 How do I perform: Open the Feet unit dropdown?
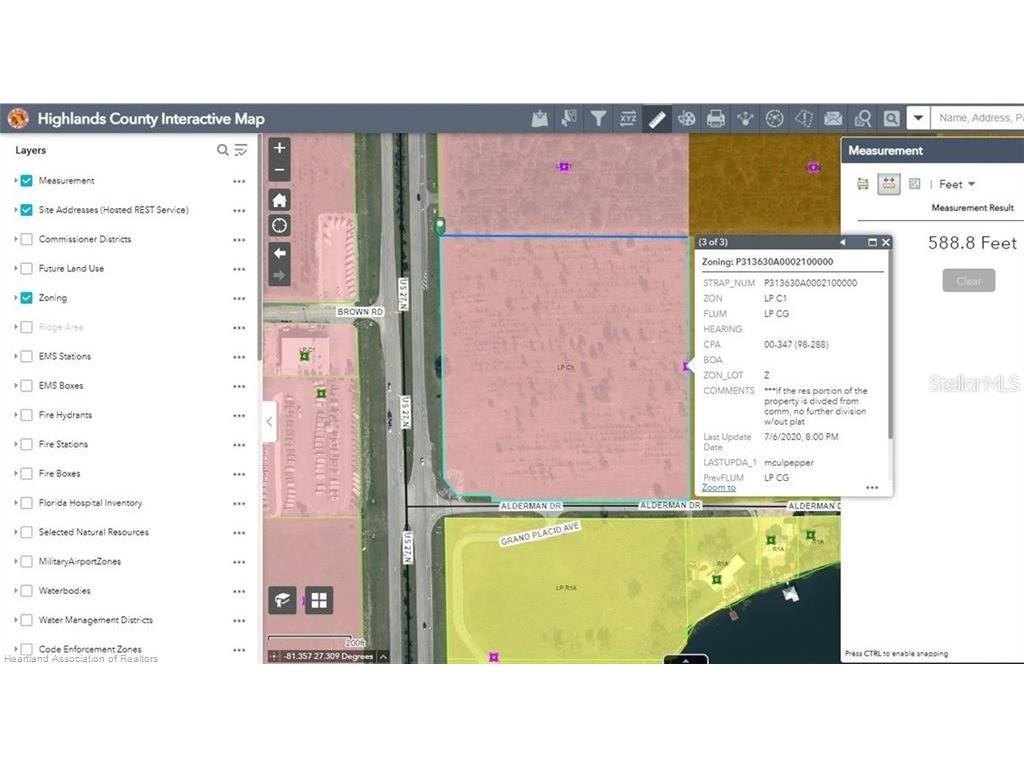tap(957, 184)
